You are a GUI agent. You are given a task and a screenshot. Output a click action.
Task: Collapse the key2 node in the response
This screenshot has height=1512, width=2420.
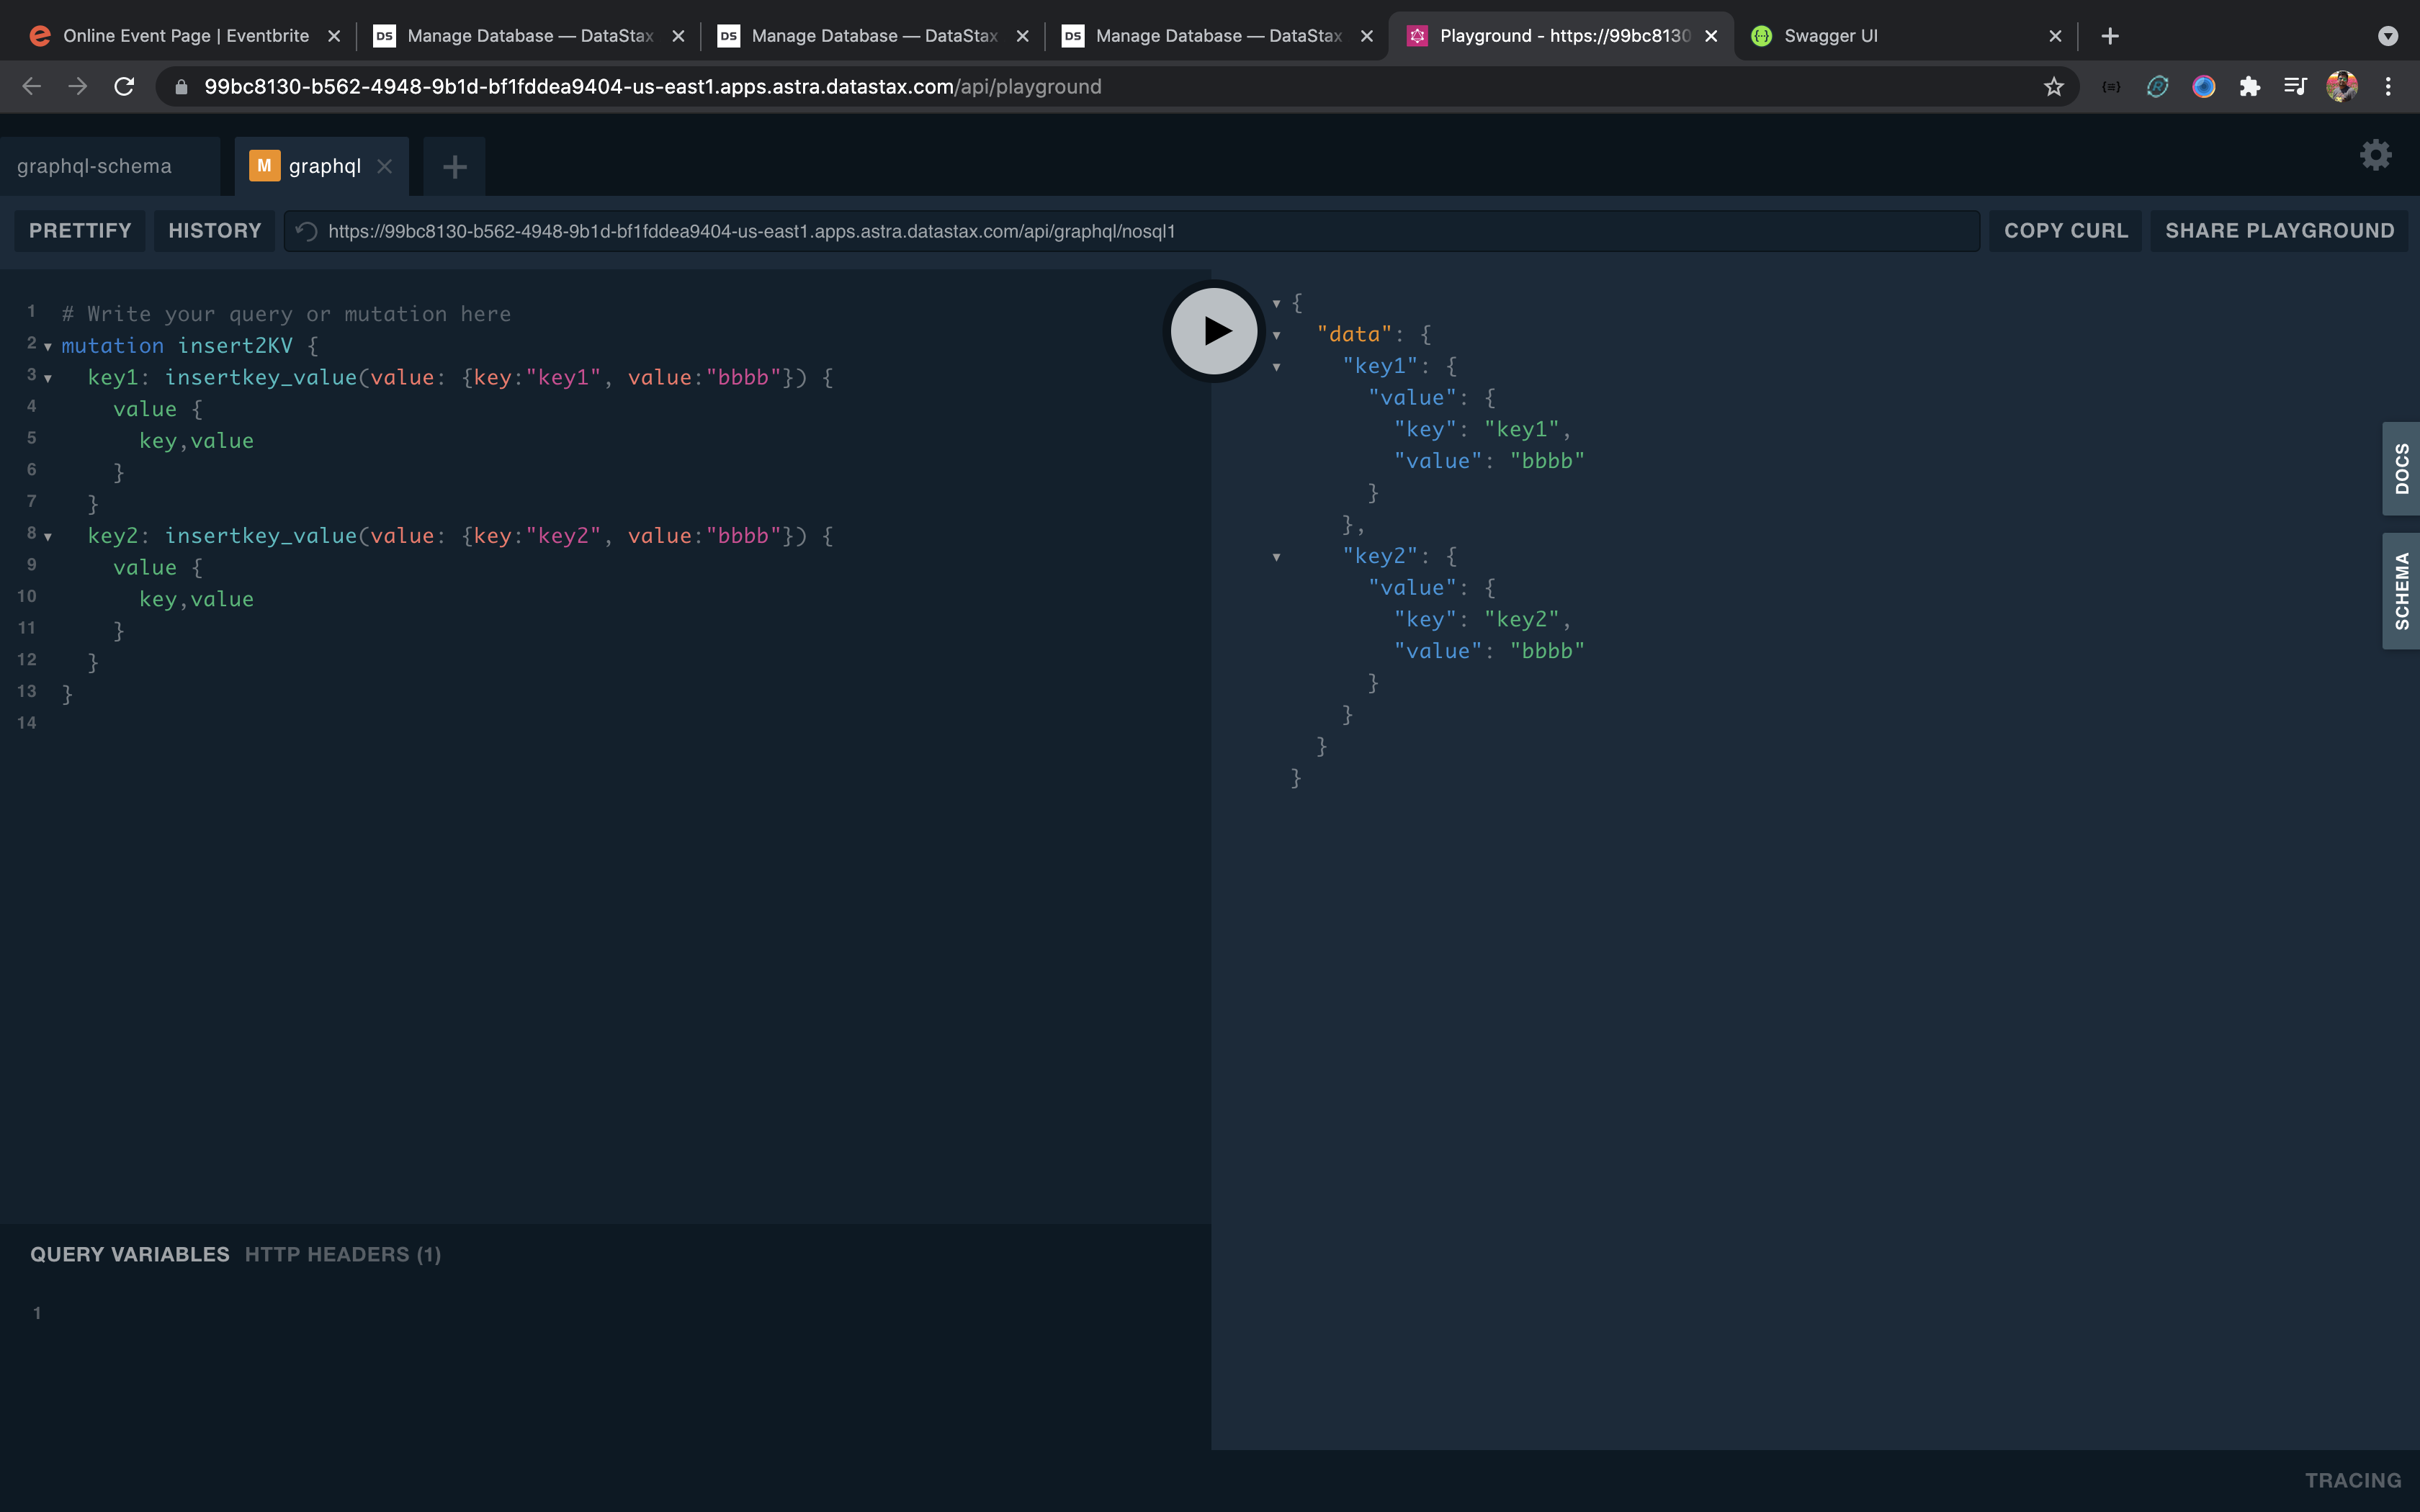(x=1277, y=557)
